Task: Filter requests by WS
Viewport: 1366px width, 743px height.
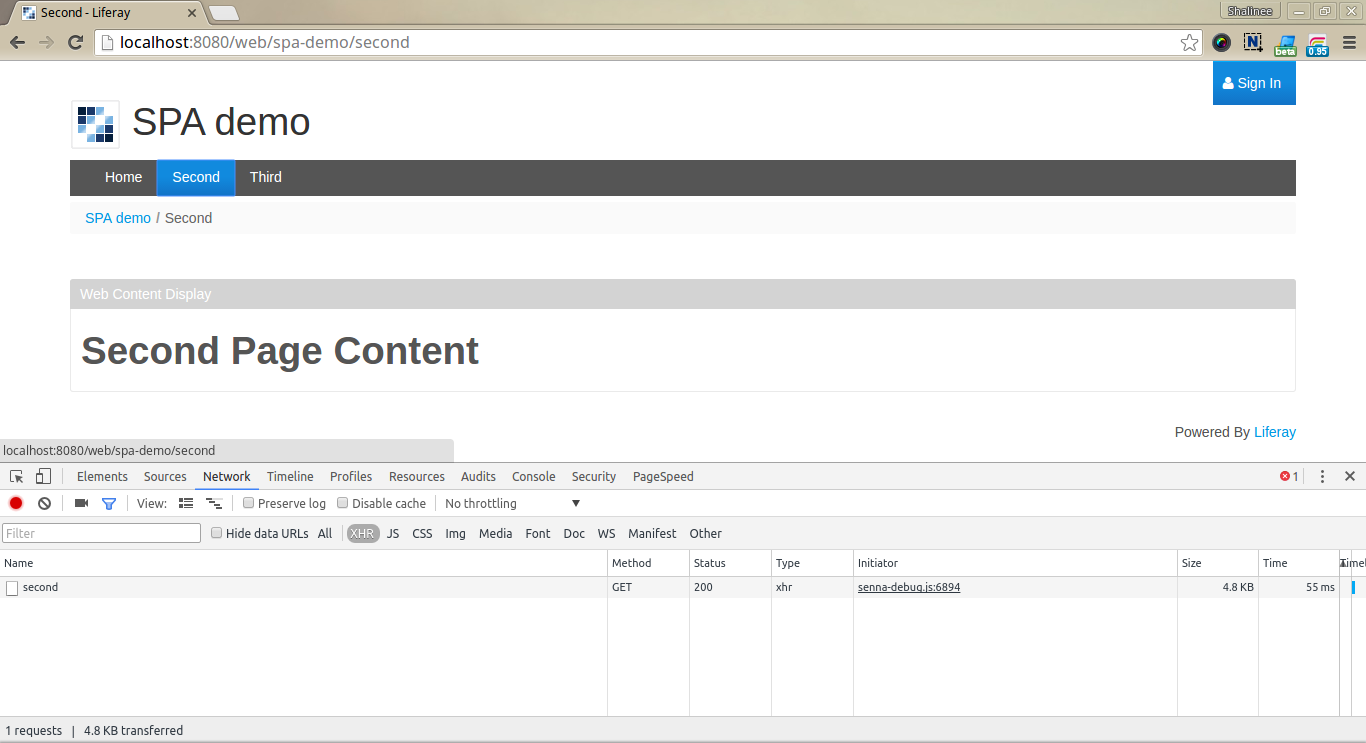Action: (x=607, y=533)
